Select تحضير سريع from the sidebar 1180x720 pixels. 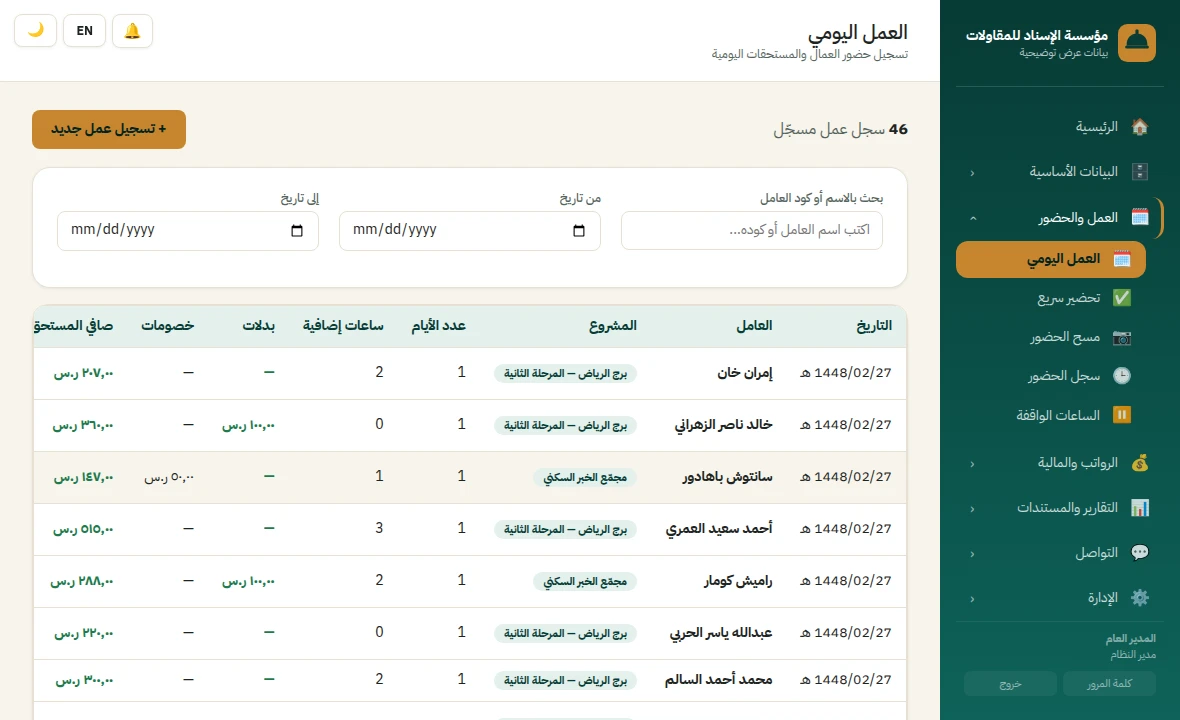pyautogui.click(x=1051, y=298)
